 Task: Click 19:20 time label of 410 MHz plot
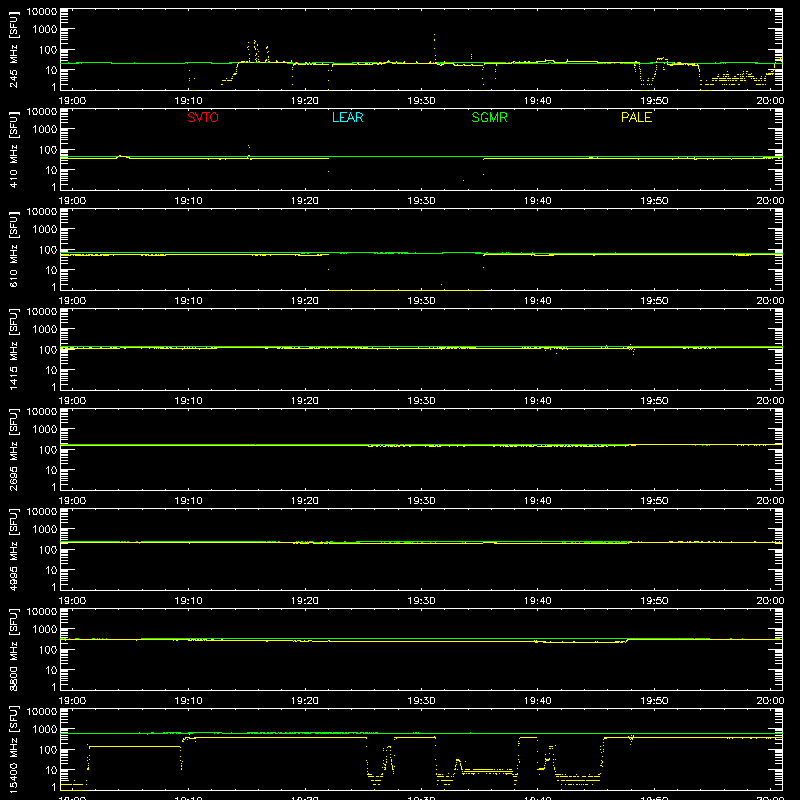point(305,201)
